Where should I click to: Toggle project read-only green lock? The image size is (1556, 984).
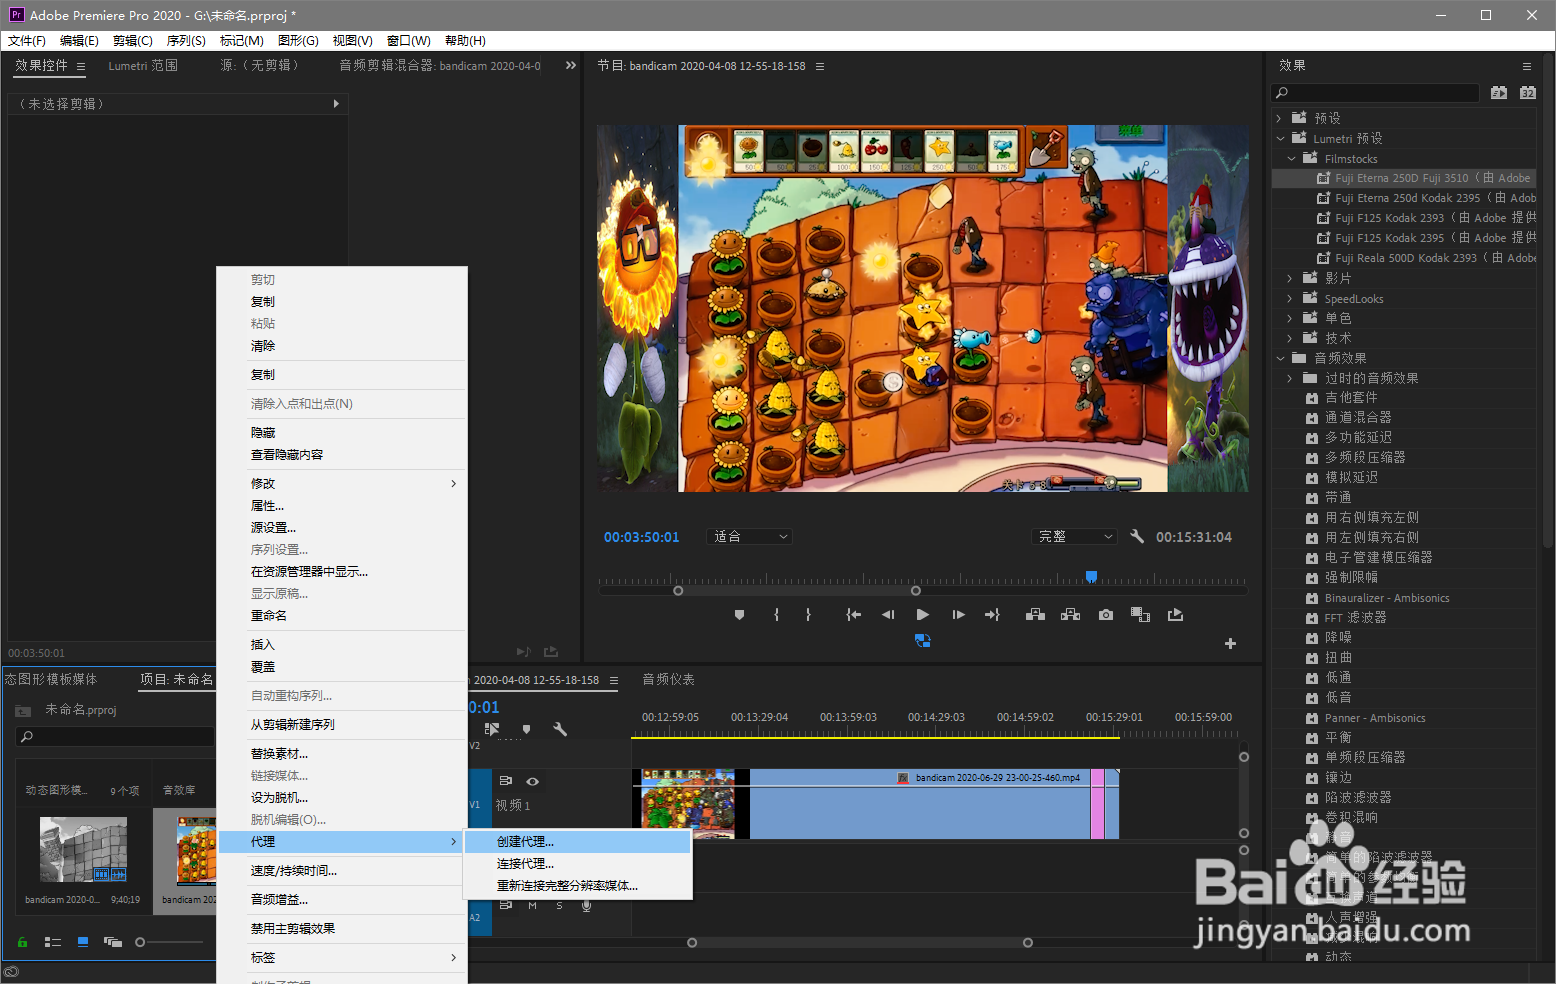pos(22,942)
